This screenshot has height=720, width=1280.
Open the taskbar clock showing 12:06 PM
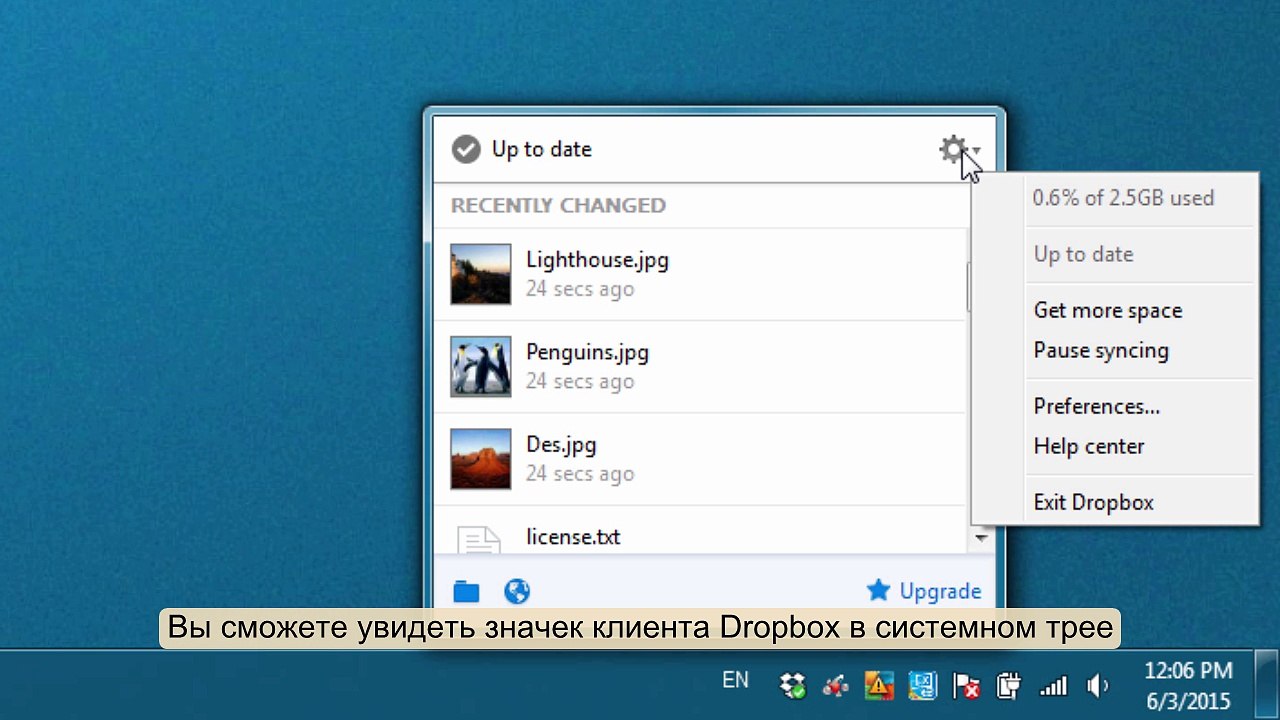point(1188,685)
